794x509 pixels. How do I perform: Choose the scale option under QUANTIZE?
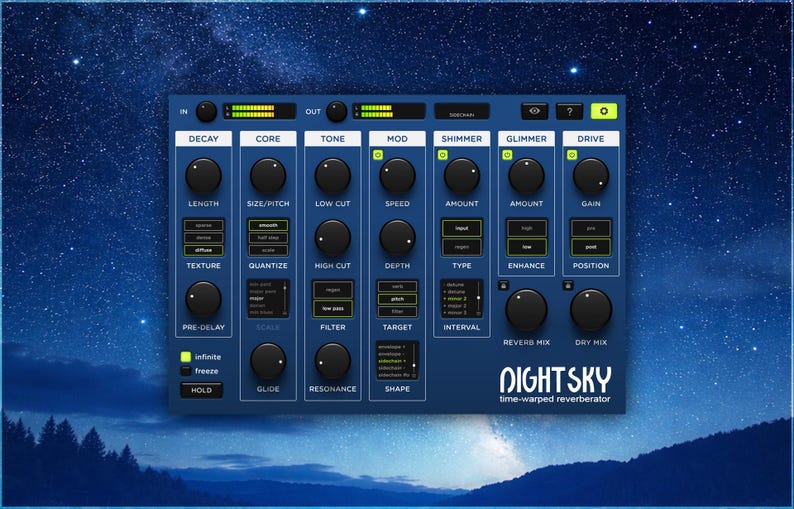tap(268, 250)
